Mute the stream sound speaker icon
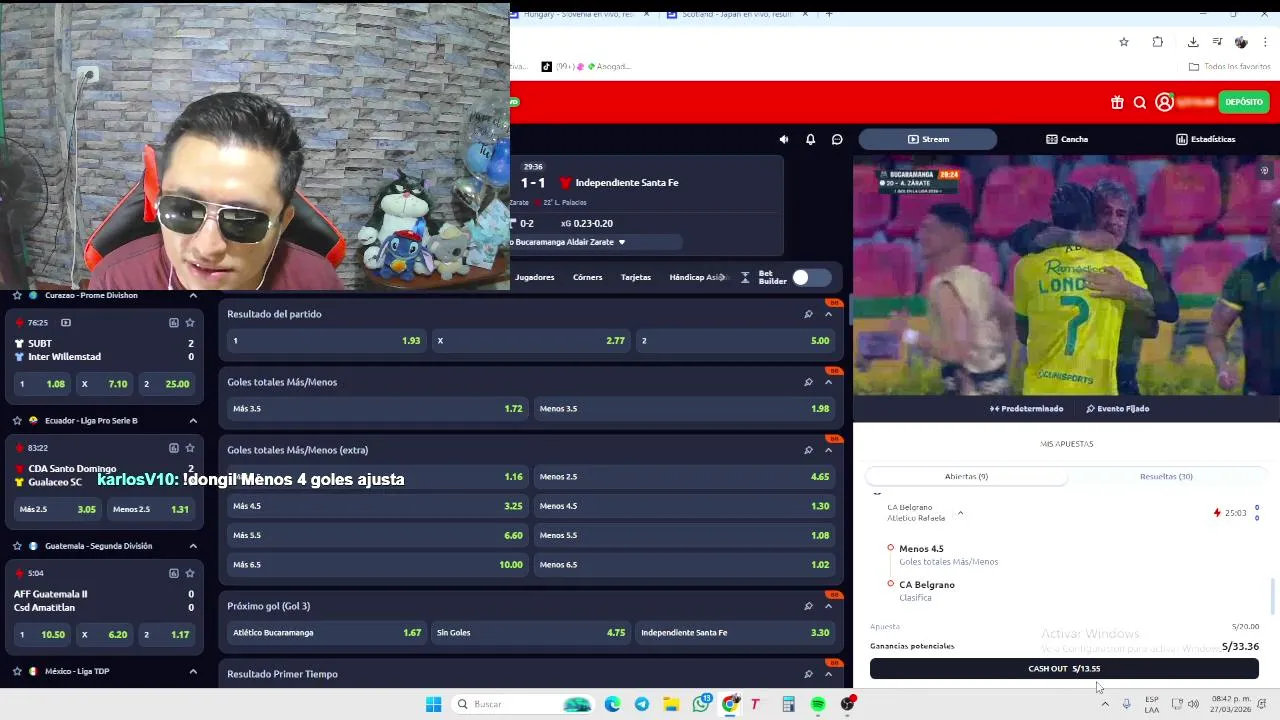Image resolution: width=1280 pixels, height=720 pixels. [x=784, y=139]
